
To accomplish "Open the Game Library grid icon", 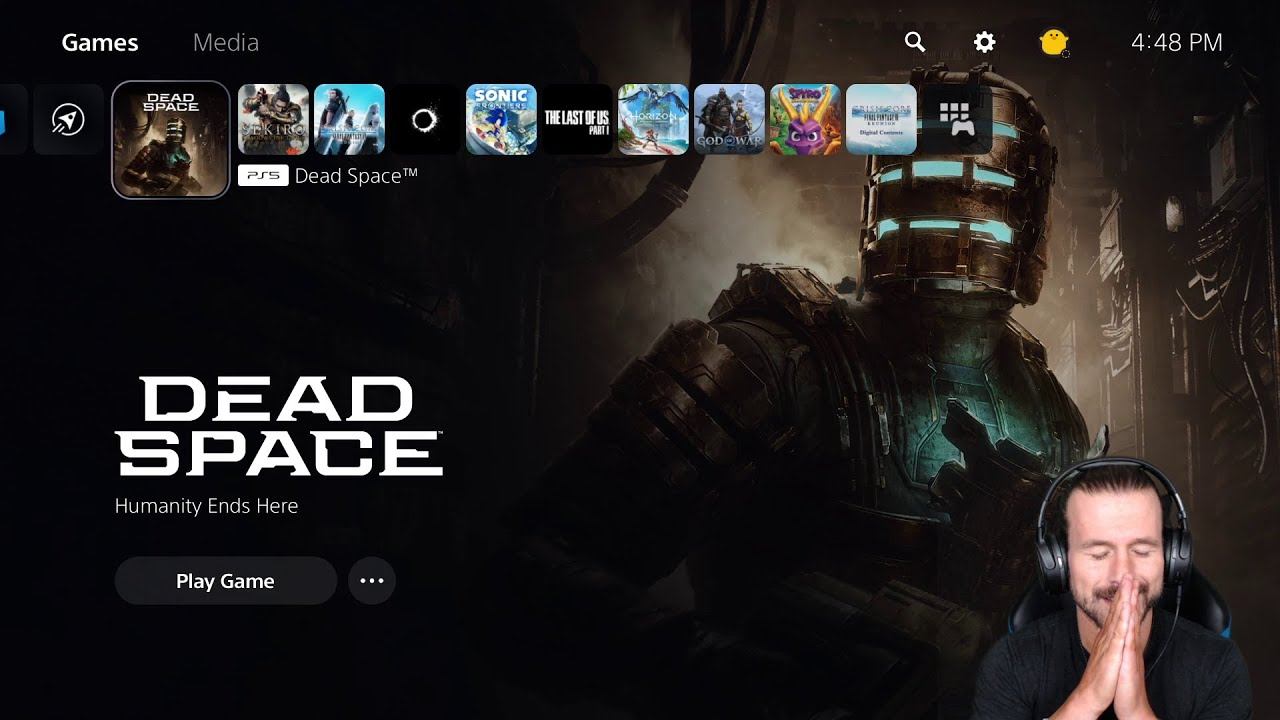I will click(957, 120).
